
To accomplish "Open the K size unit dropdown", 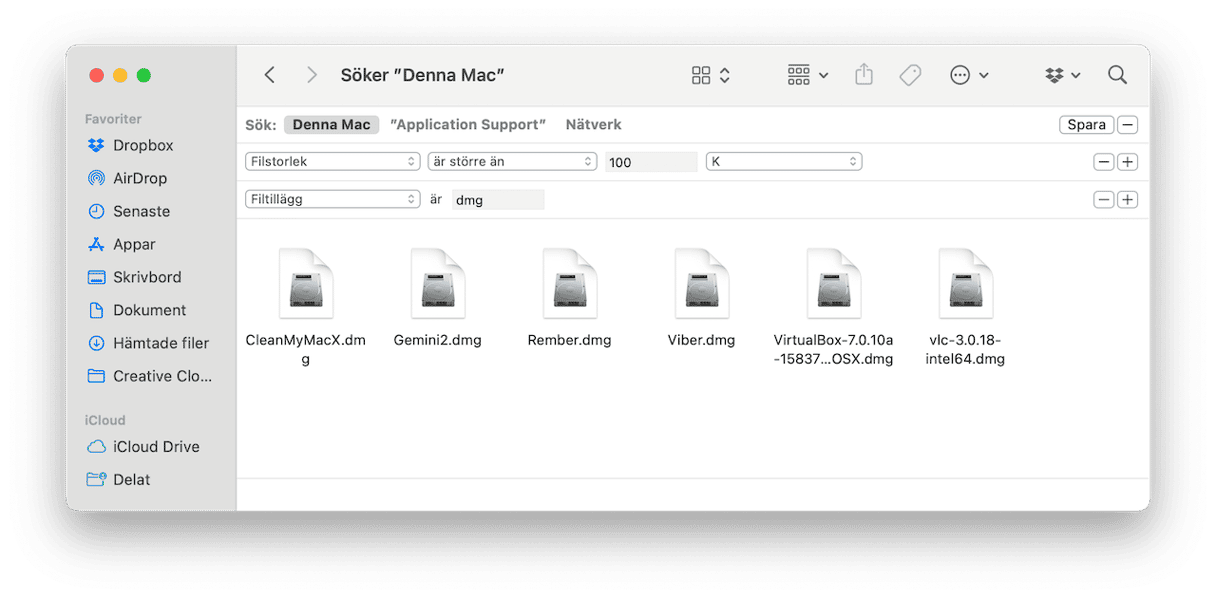I will (x=784, y=162).
